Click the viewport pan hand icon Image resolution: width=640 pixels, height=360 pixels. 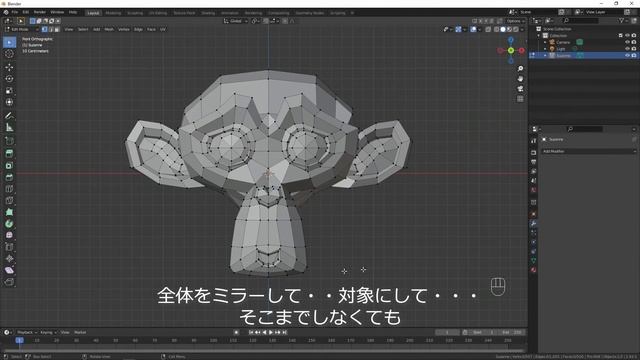(x=520, y=79)
